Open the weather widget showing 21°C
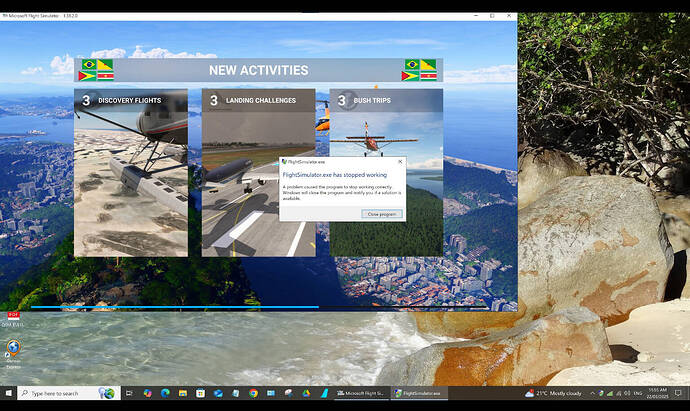Screen dimensions: 690x411 coord(553,393)
